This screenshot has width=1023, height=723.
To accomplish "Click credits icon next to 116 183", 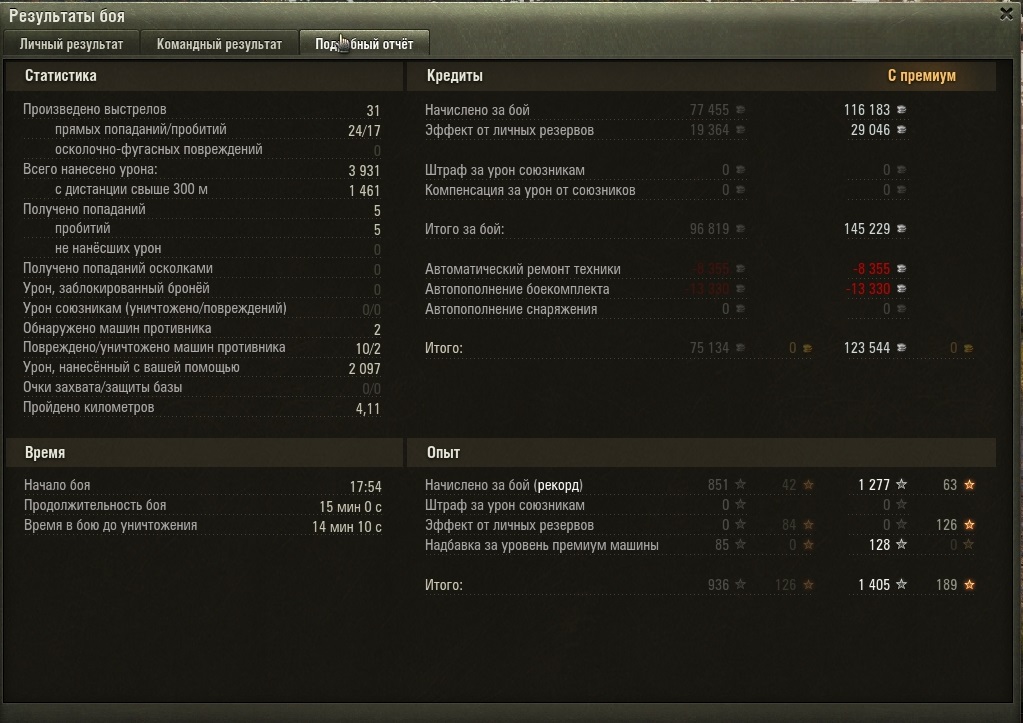I will [901, 110].
